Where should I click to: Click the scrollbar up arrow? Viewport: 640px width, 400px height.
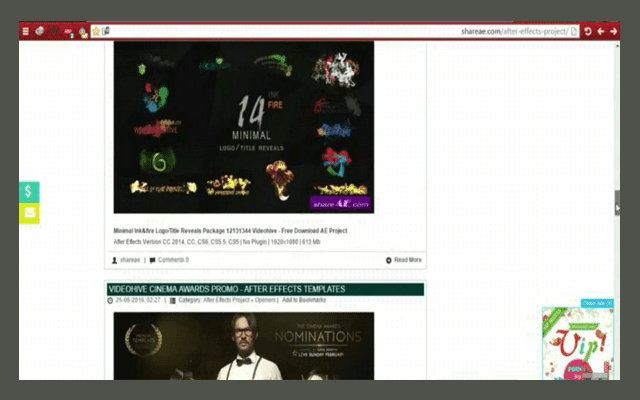[x=617, y=45]
